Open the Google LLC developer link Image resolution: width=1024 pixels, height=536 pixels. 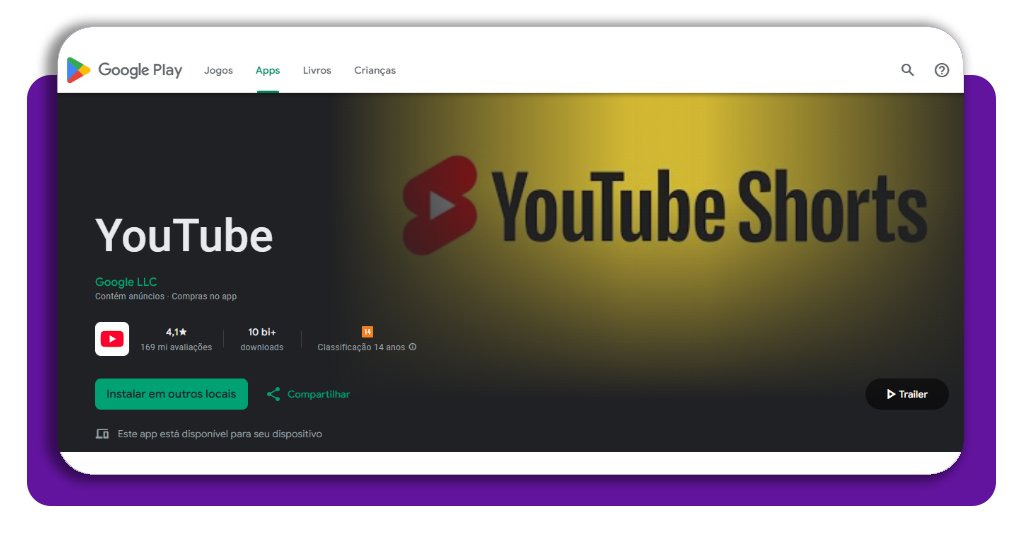point(126,282)
